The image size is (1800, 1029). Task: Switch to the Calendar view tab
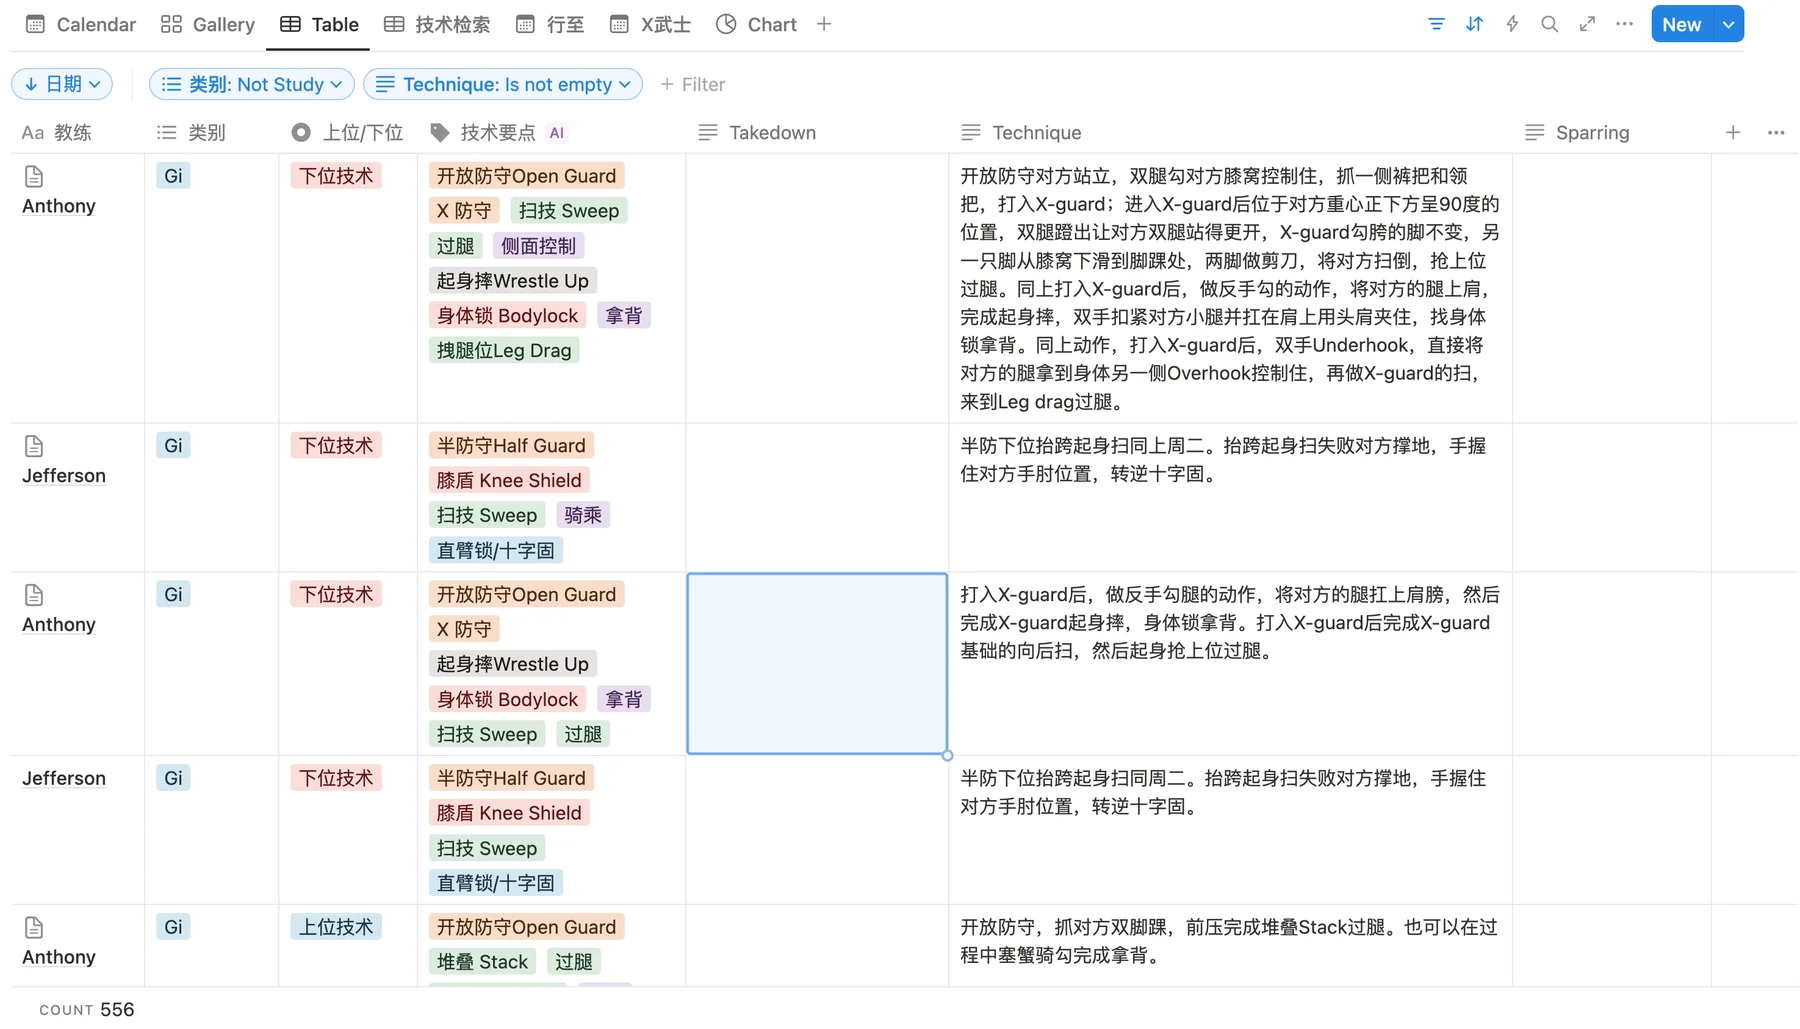(80, 24)
